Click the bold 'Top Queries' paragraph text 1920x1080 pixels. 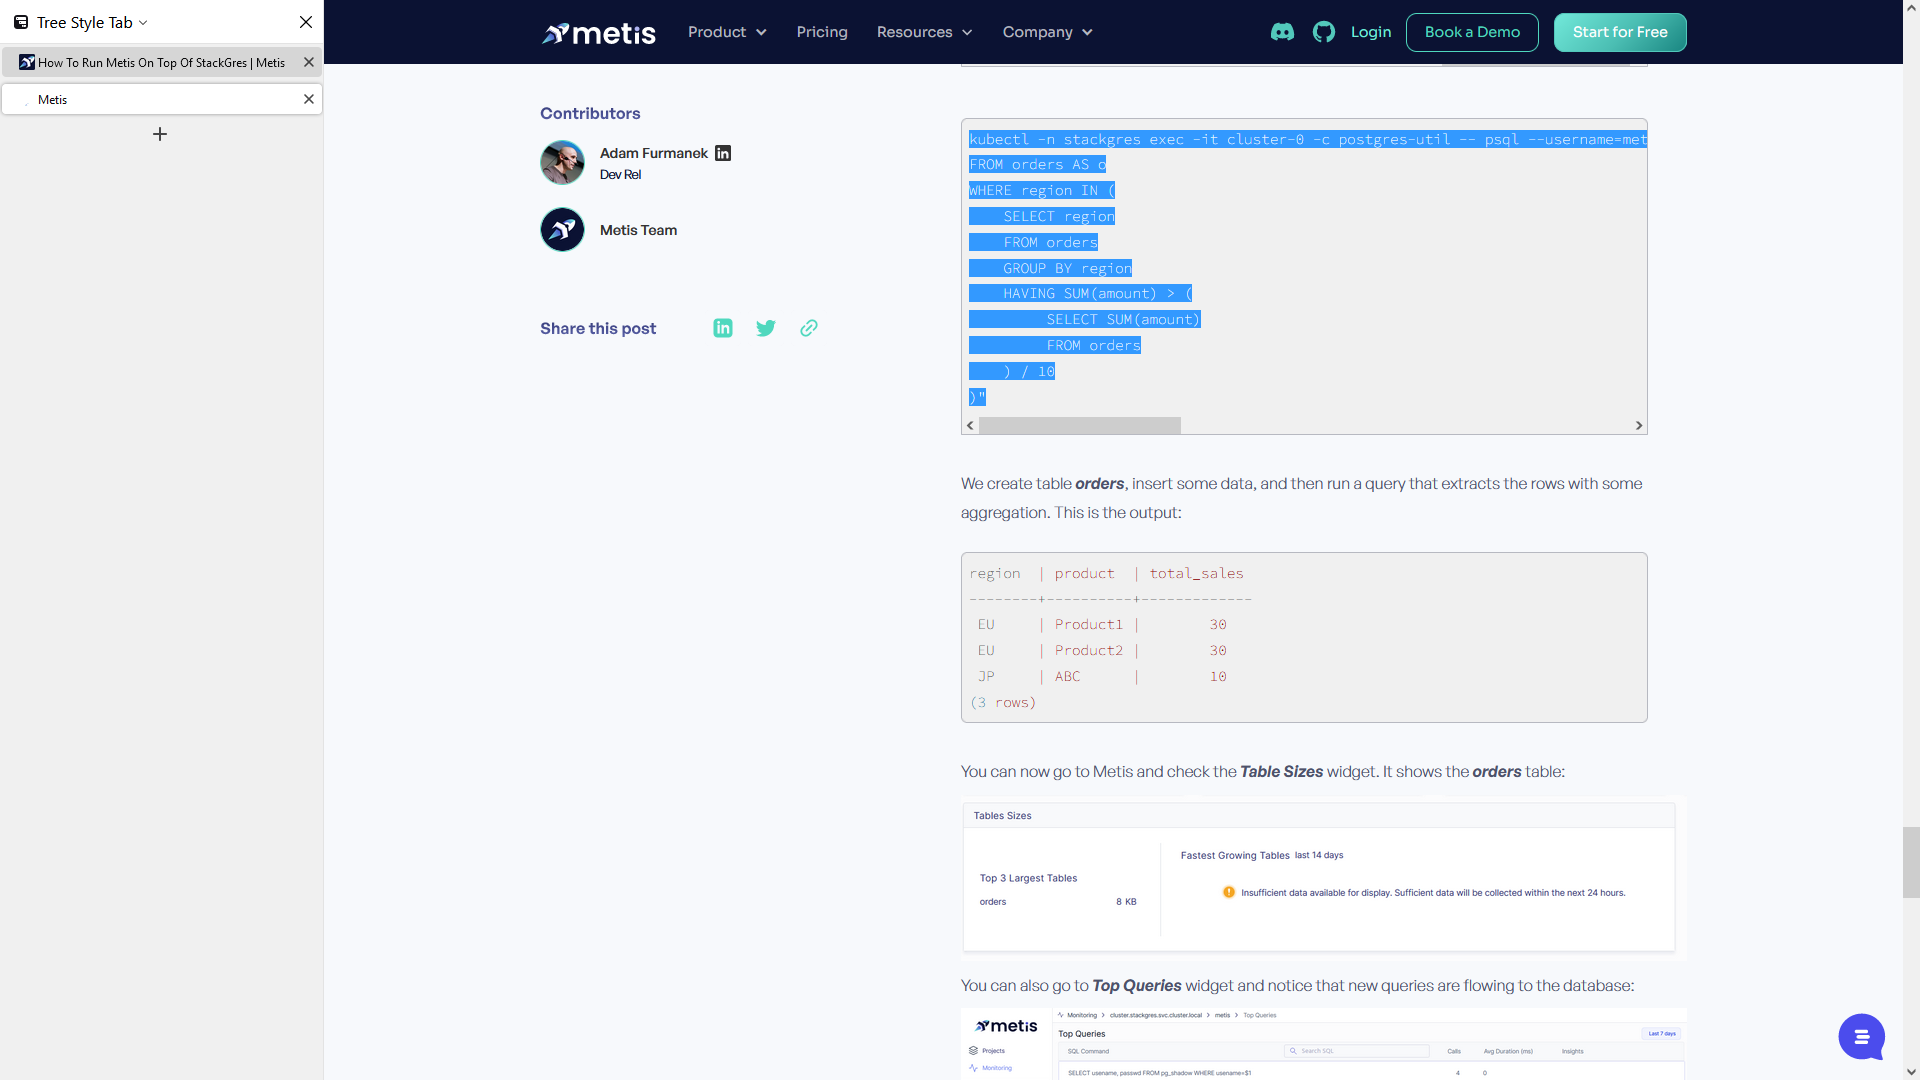[x=1137, y=985]
